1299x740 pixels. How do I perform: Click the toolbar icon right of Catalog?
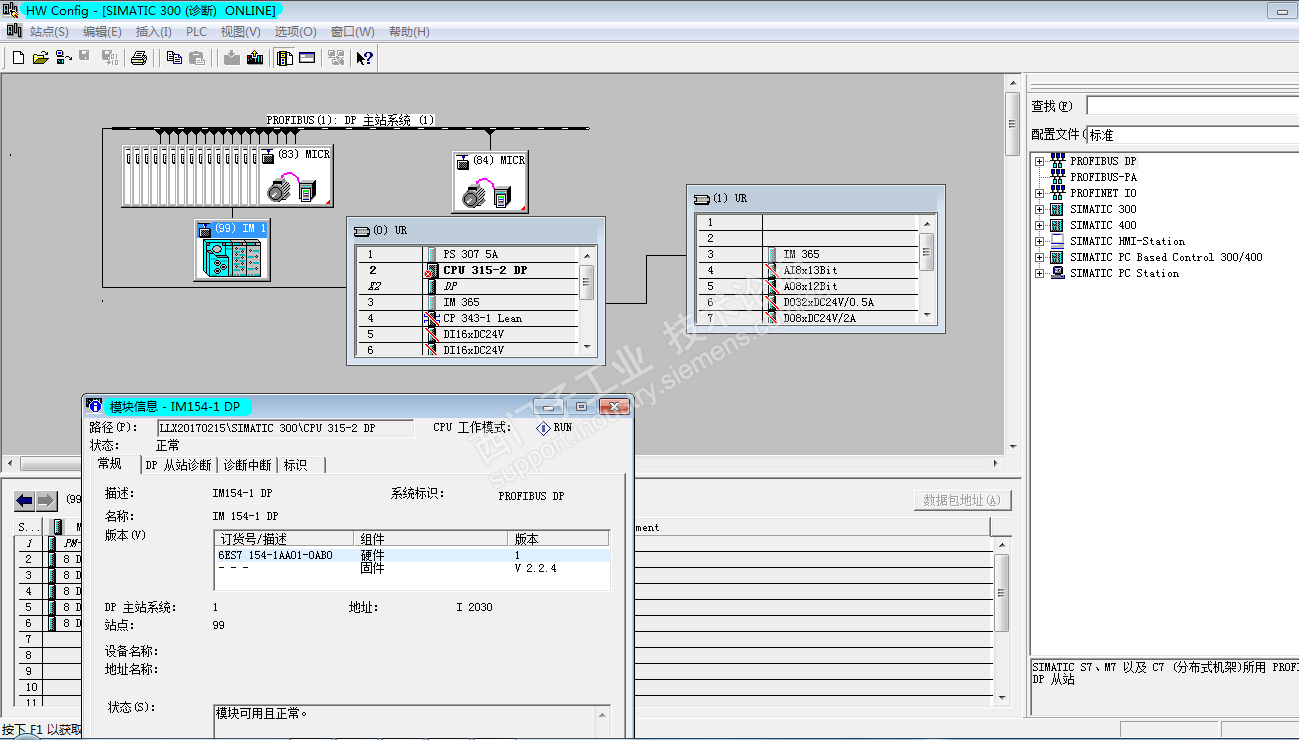pos(308,58)
